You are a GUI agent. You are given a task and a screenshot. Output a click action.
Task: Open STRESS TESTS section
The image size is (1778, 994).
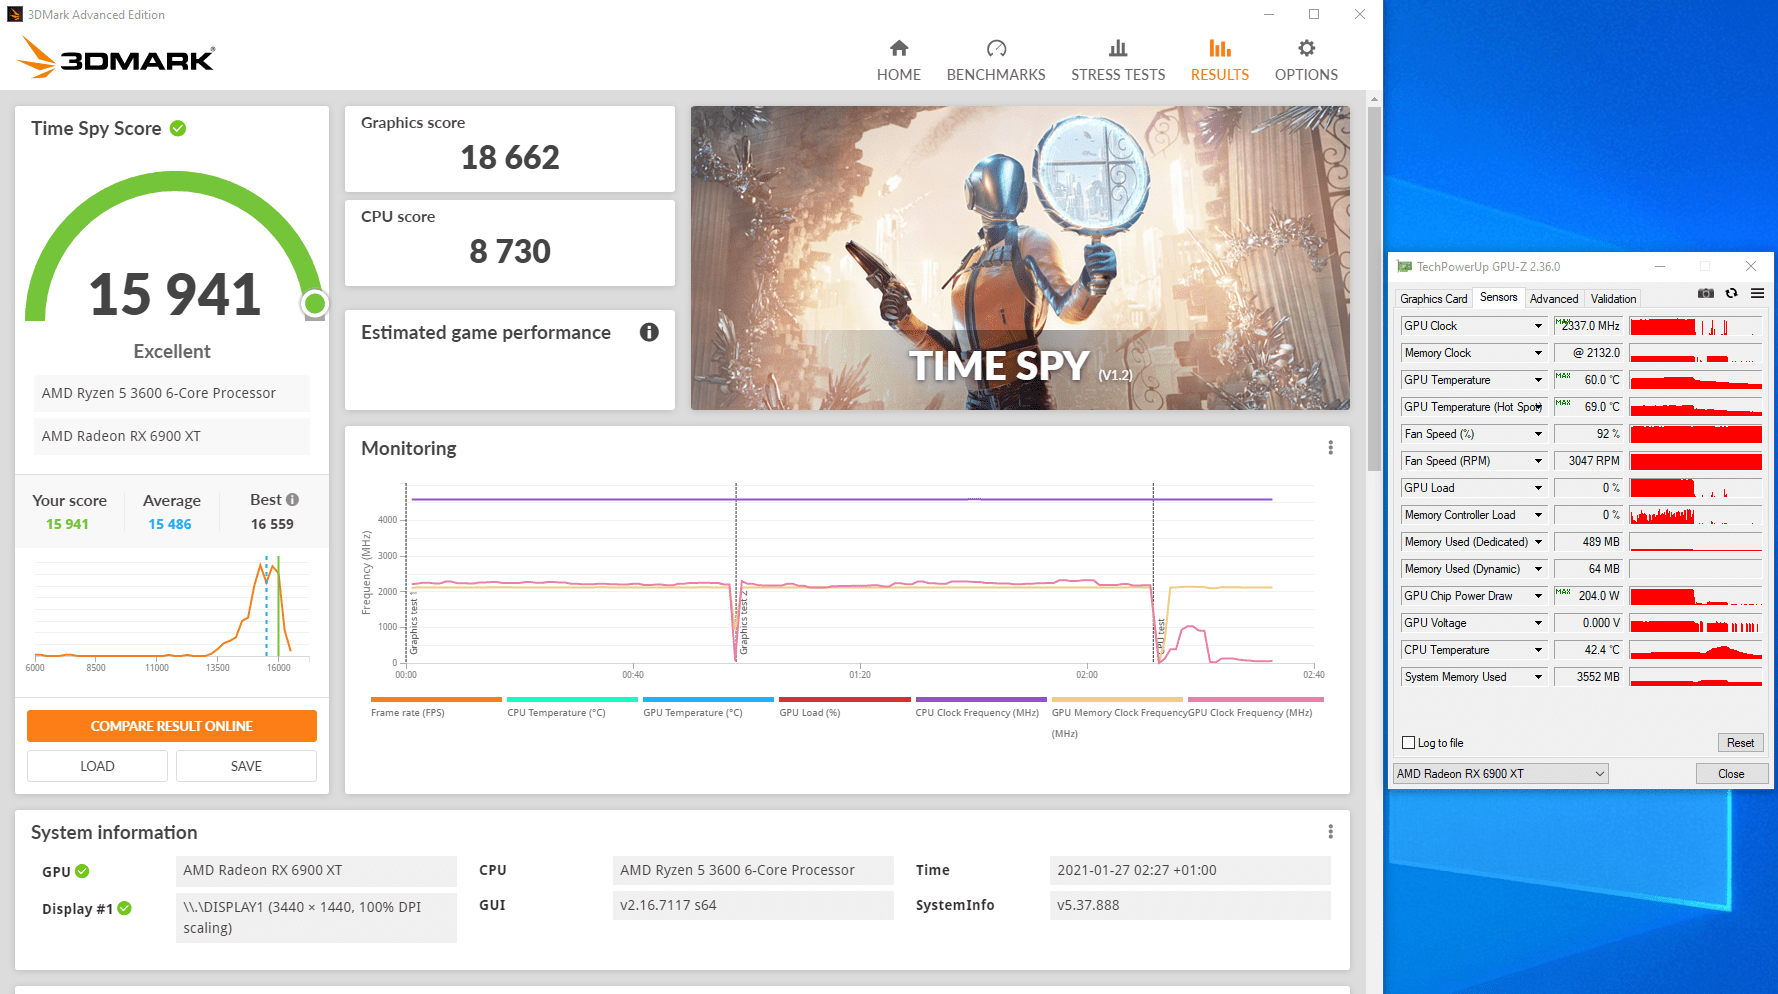coord(1118,60)
